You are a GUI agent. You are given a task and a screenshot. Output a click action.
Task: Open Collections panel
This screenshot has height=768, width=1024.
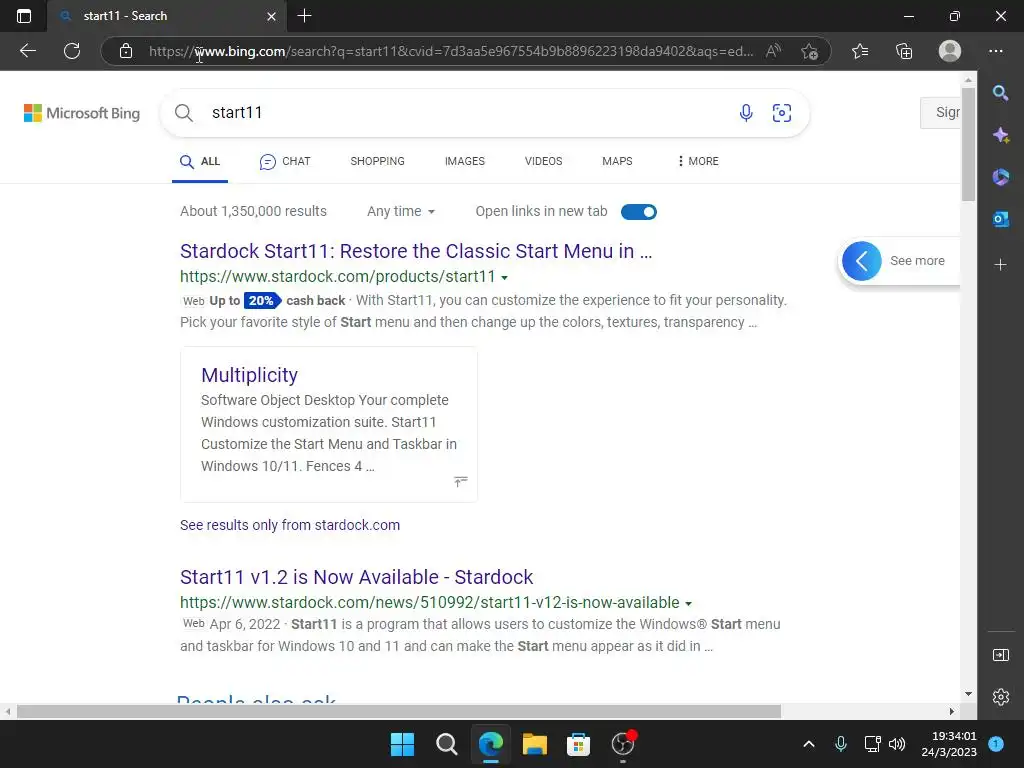pos(904,51)
